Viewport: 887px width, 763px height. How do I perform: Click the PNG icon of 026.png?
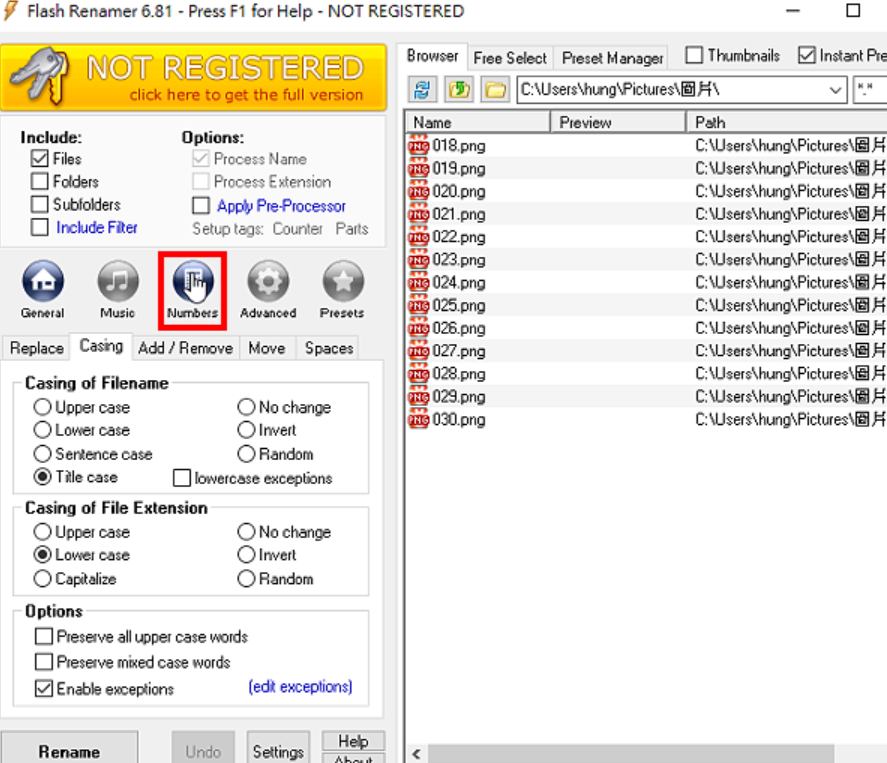click(419, 329)
